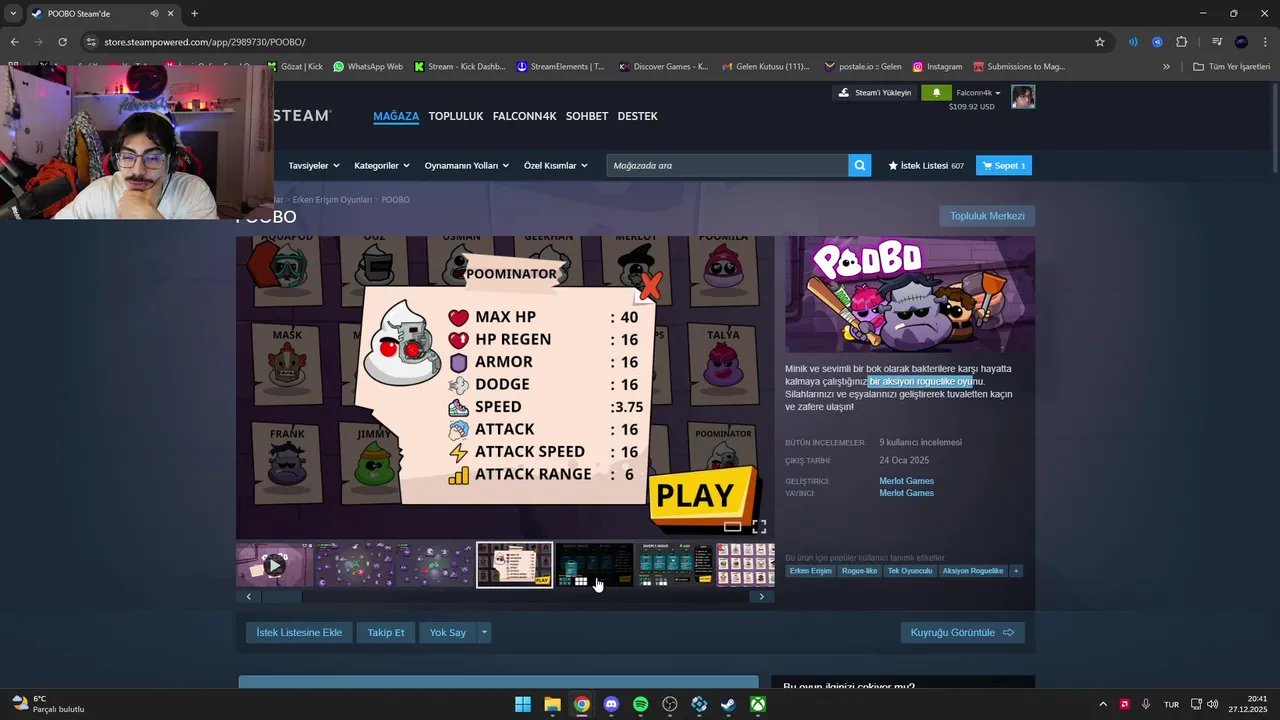Open Steam from the taskbar
Viewport: 1280px width, 720px height.
(x=729, y=704)
